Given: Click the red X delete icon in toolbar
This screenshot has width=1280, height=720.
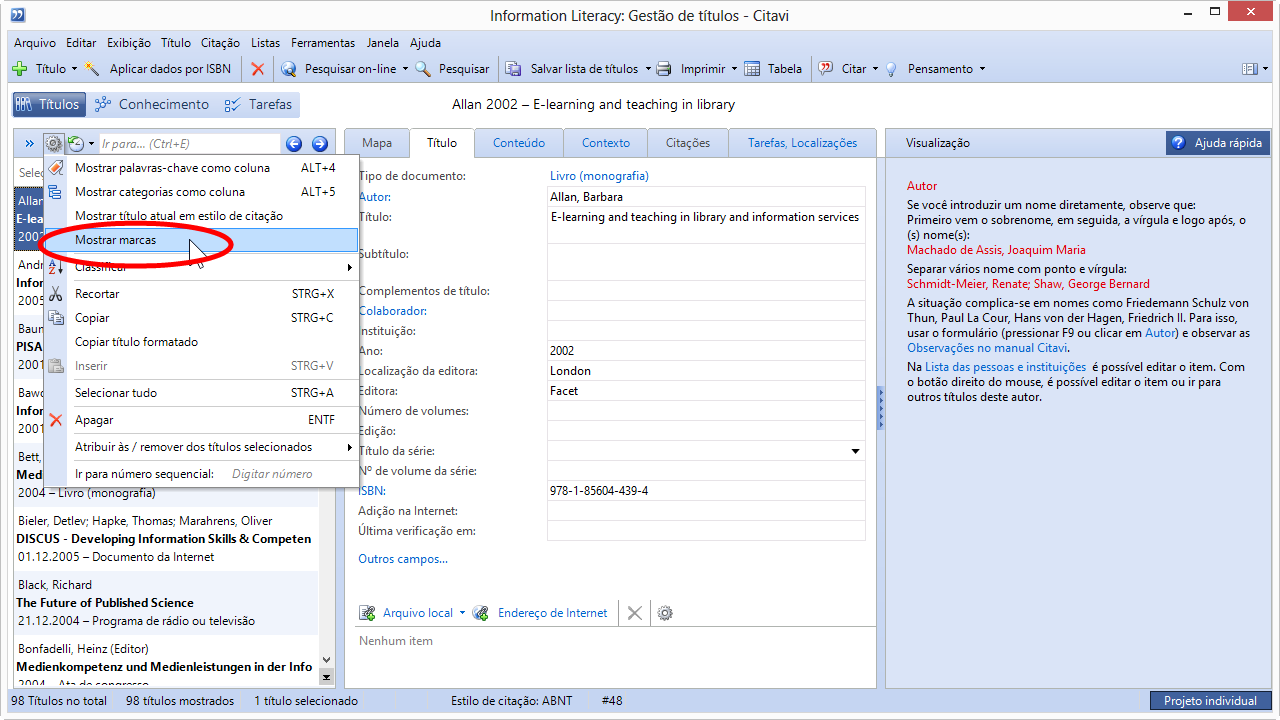Looking at the screenshot, I should coord(258,69).
